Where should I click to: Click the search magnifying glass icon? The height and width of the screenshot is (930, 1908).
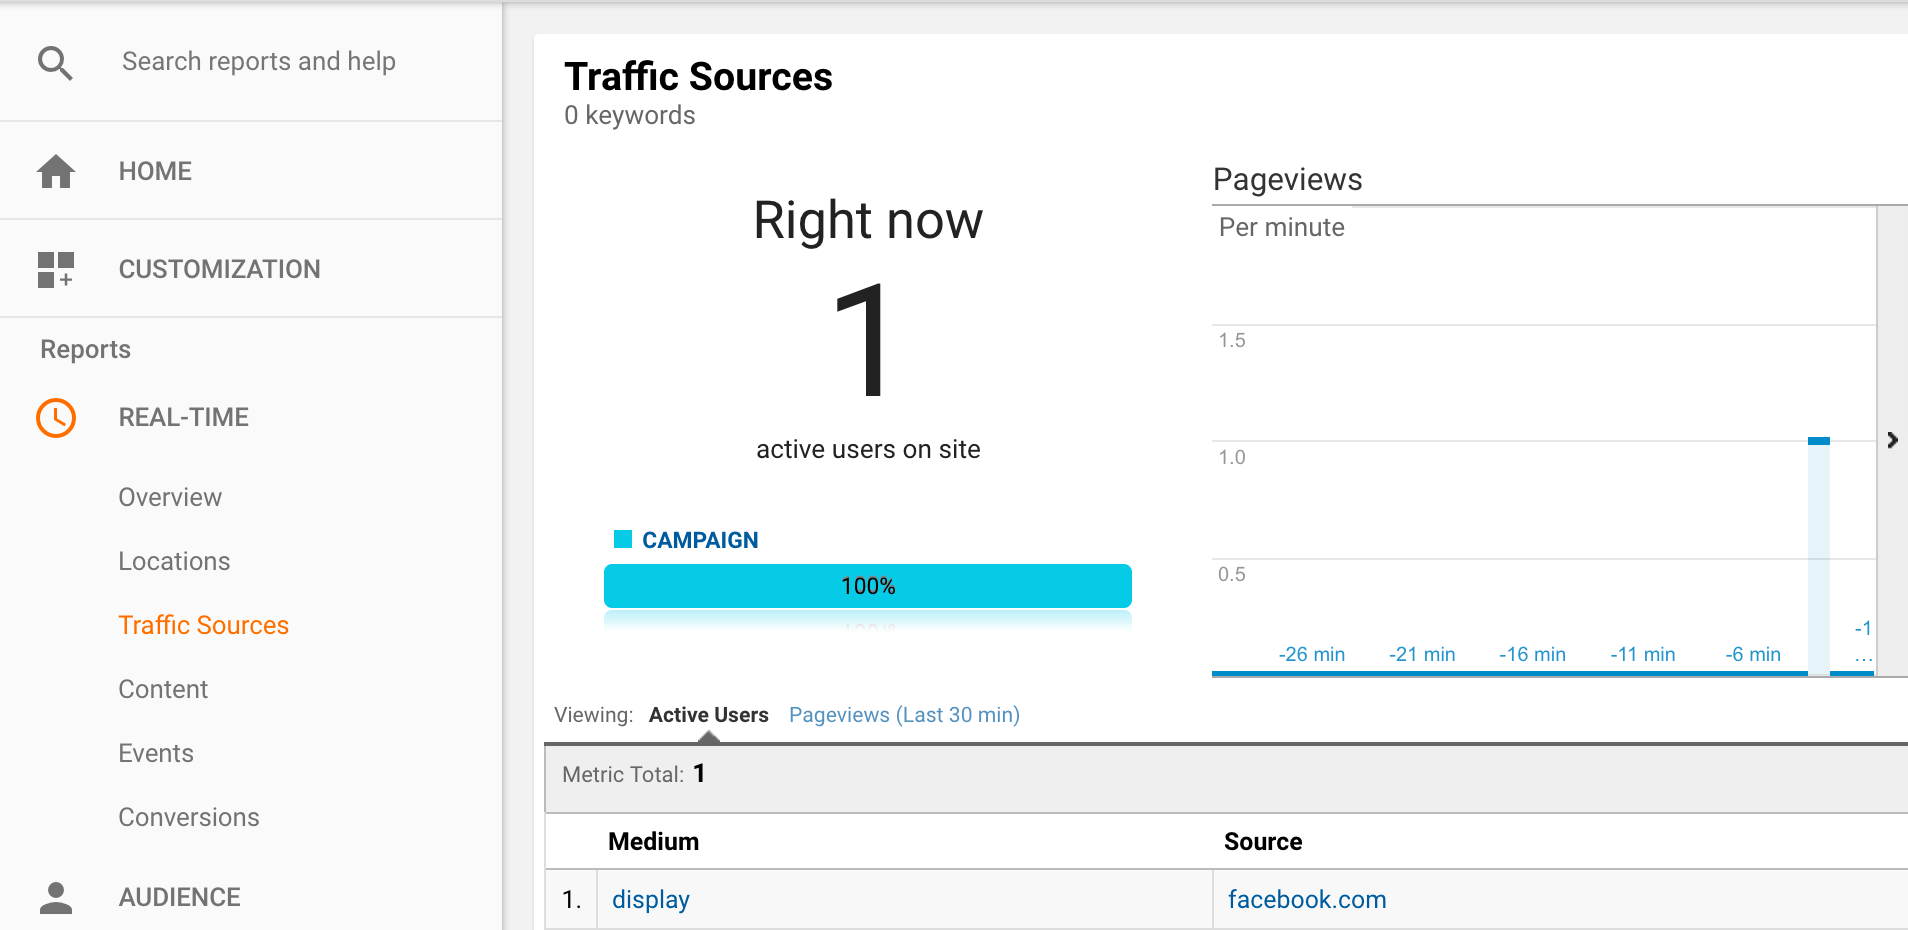[55, 63]
